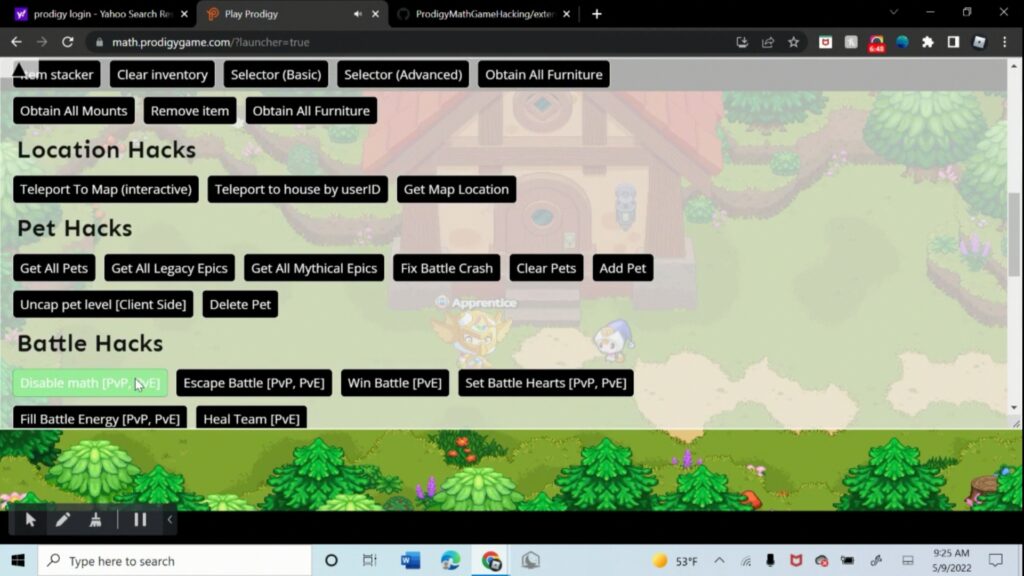1024x576 pixels.
Task: Share this page via share icon
Action: (767, 42)
